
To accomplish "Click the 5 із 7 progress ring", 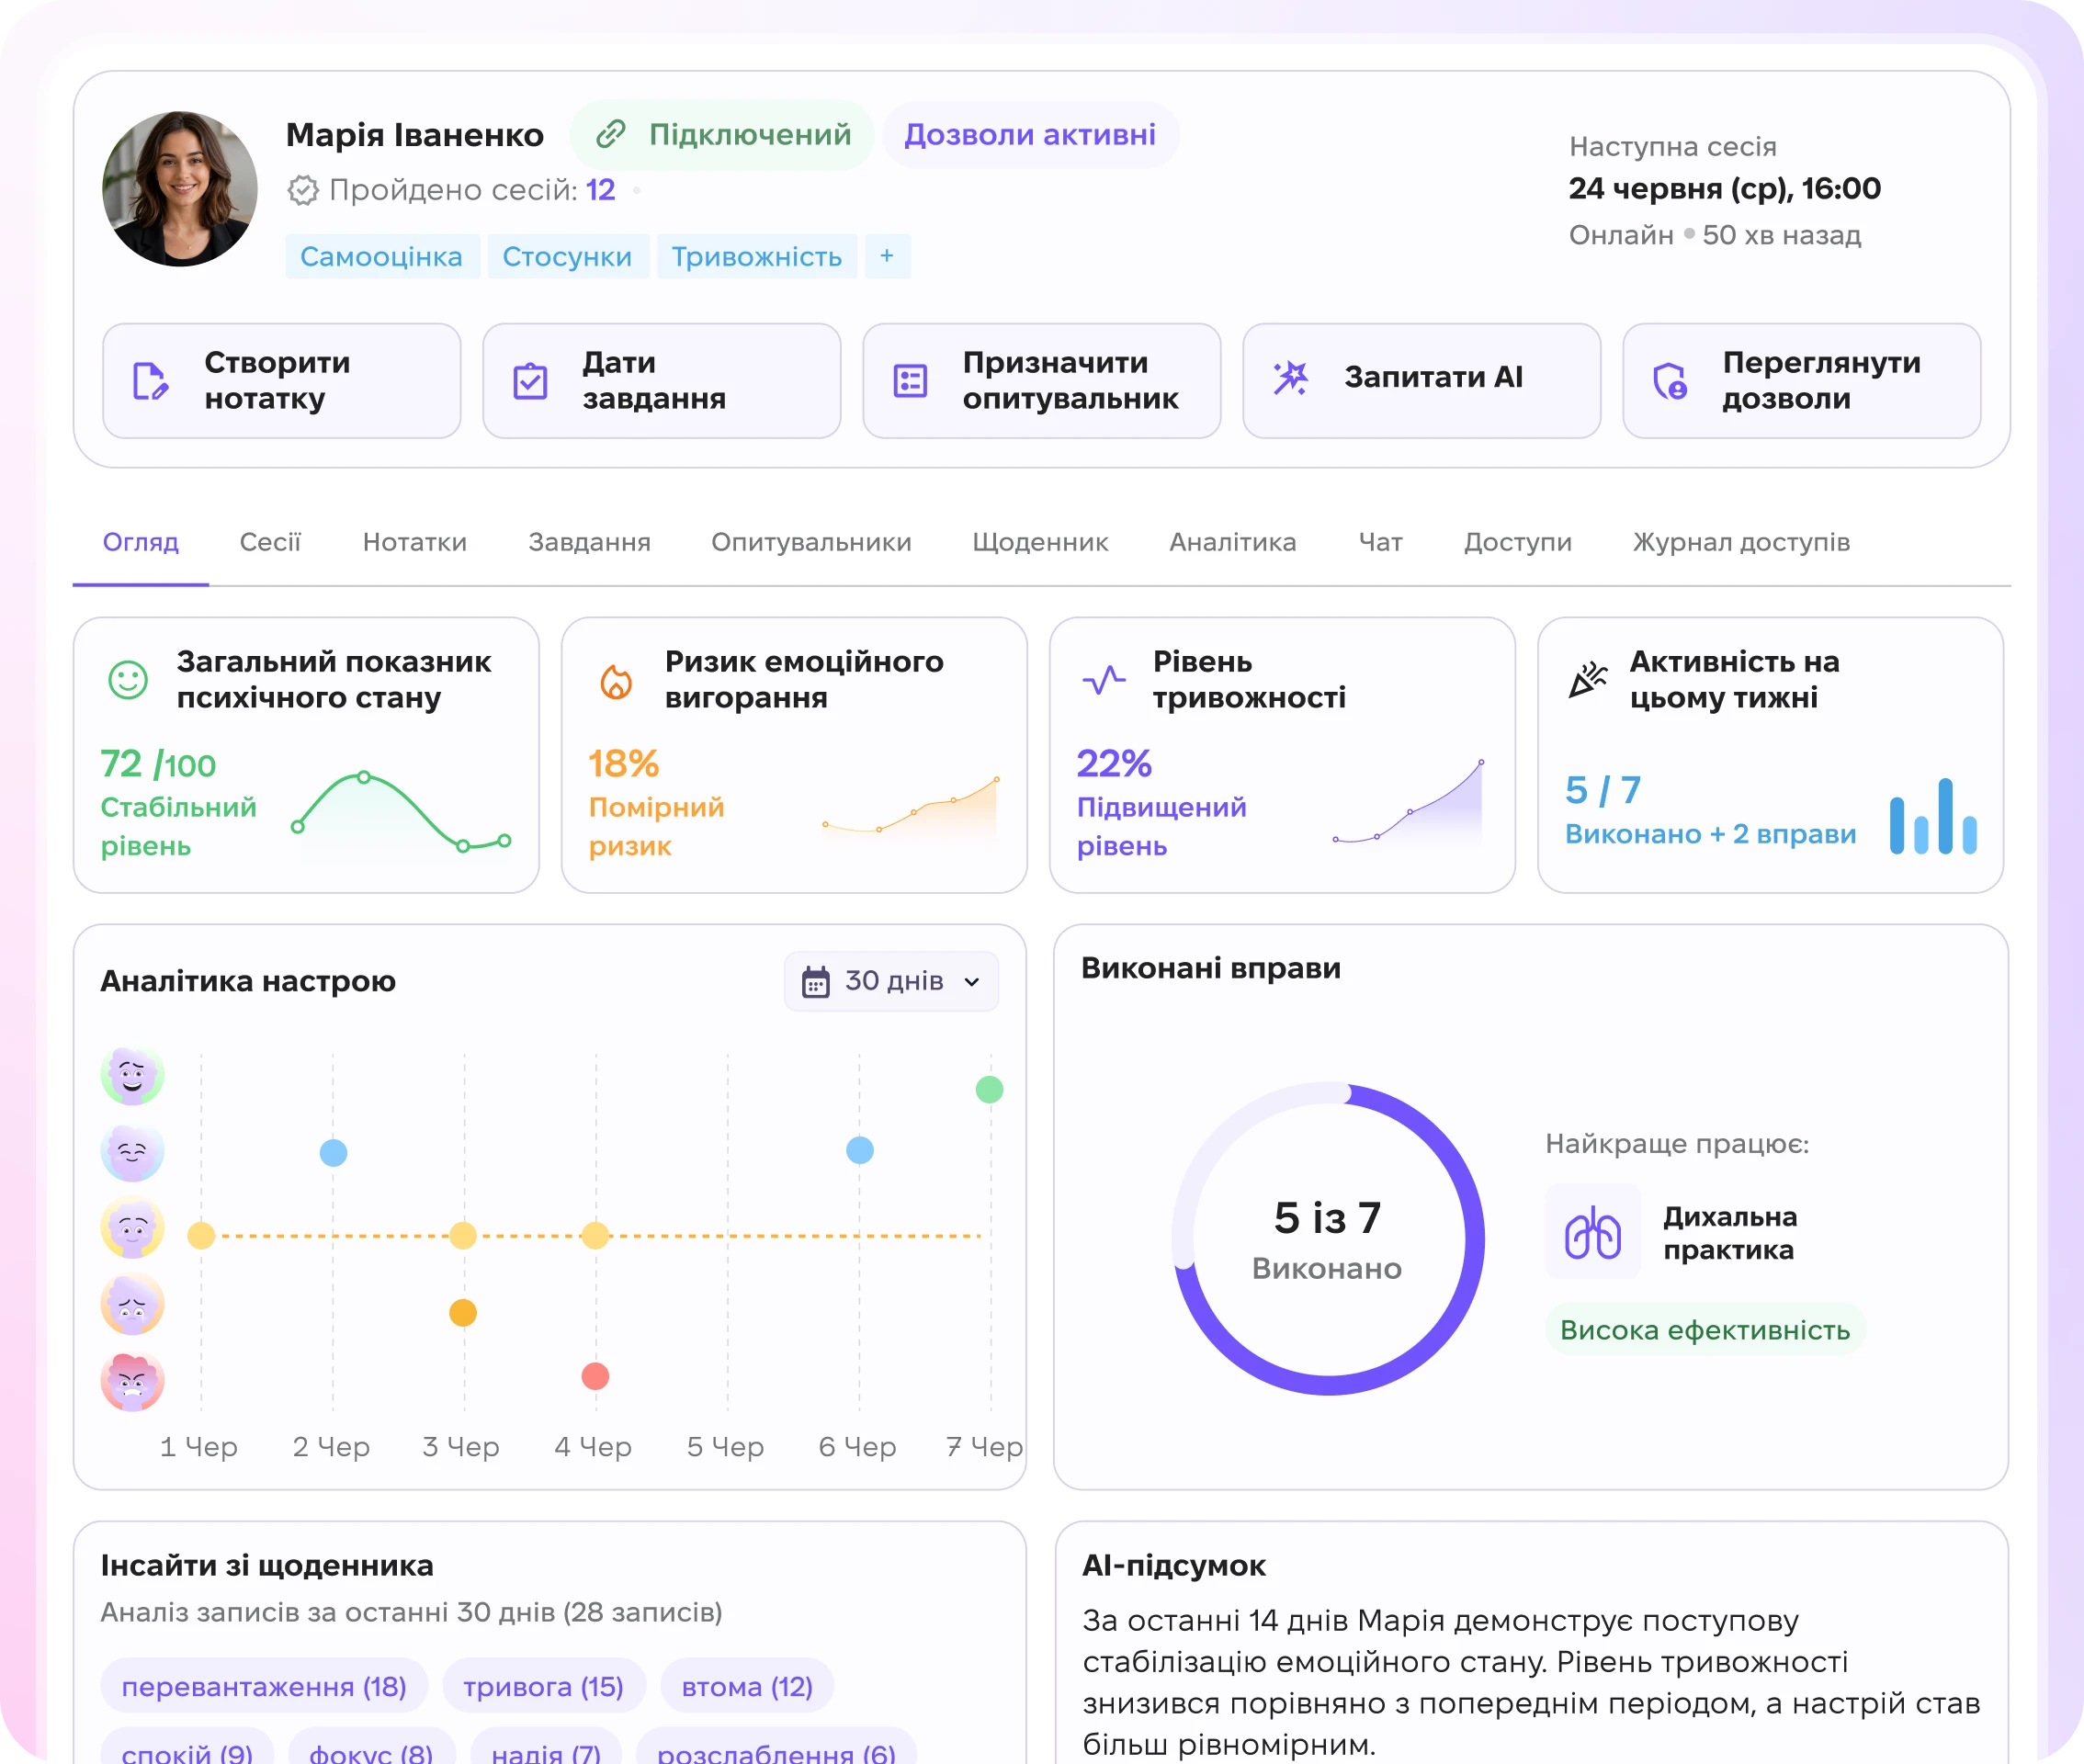I will [1328, 1240].
